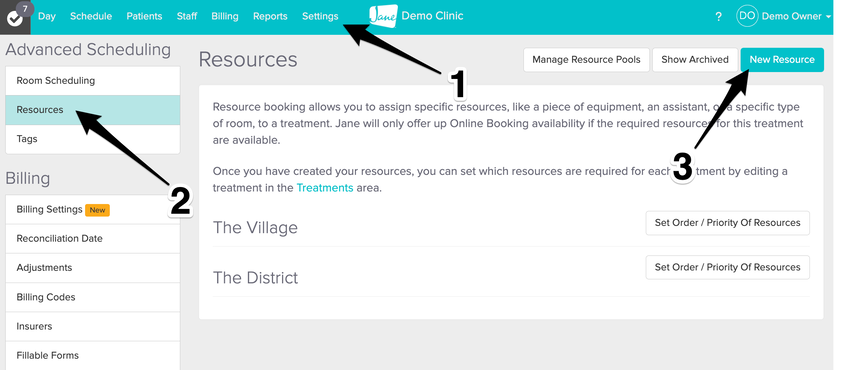Screen dimensions: 850x370
Task: Expand the Demo Owner account dropdown
Action: (x=796, y=16)
